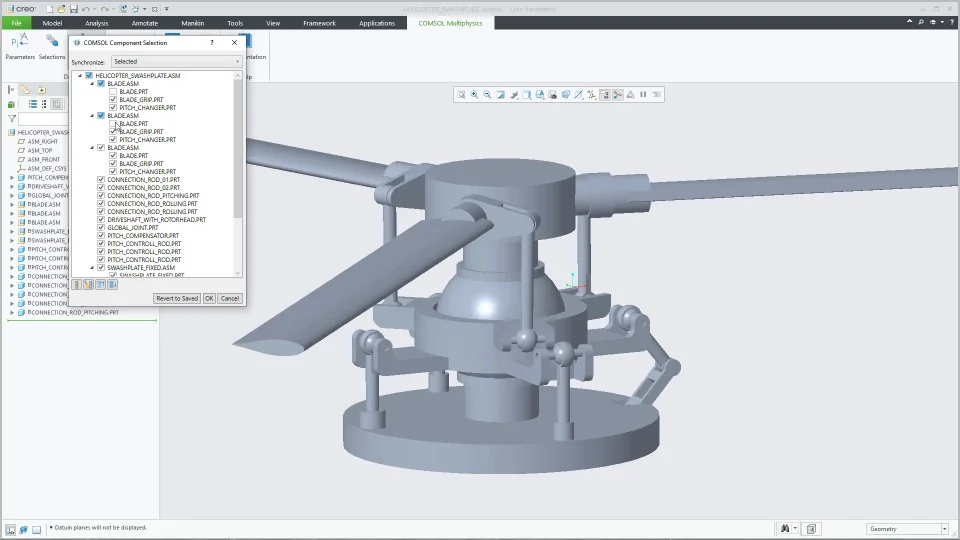The width and height of the screenshot is (960, 540).
Task: Disable the DRIVESHAFT_WITH_ROTORHEAD.PRT checkbox
Action: (x=101, y=220)
